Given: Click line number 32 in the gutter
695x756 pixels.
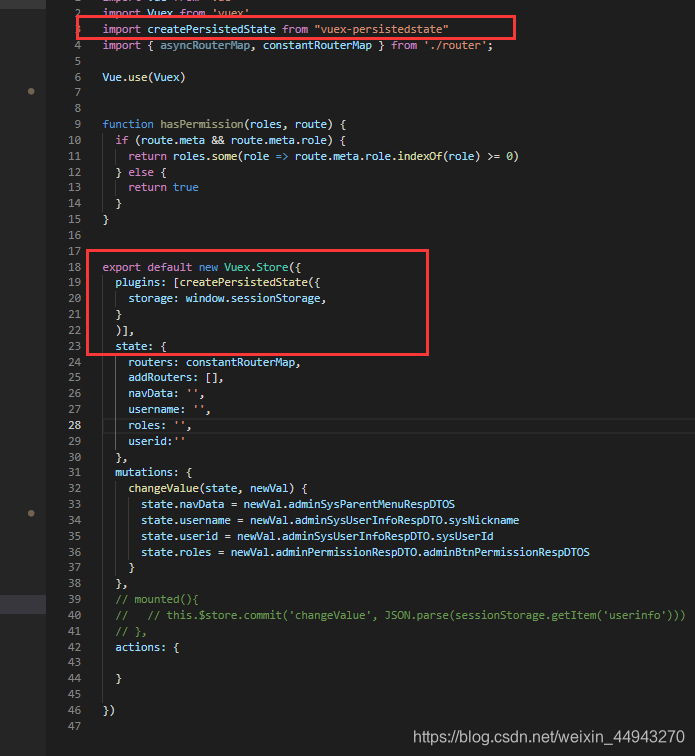Looking at the screenshot, I should [x=75, y=488].
